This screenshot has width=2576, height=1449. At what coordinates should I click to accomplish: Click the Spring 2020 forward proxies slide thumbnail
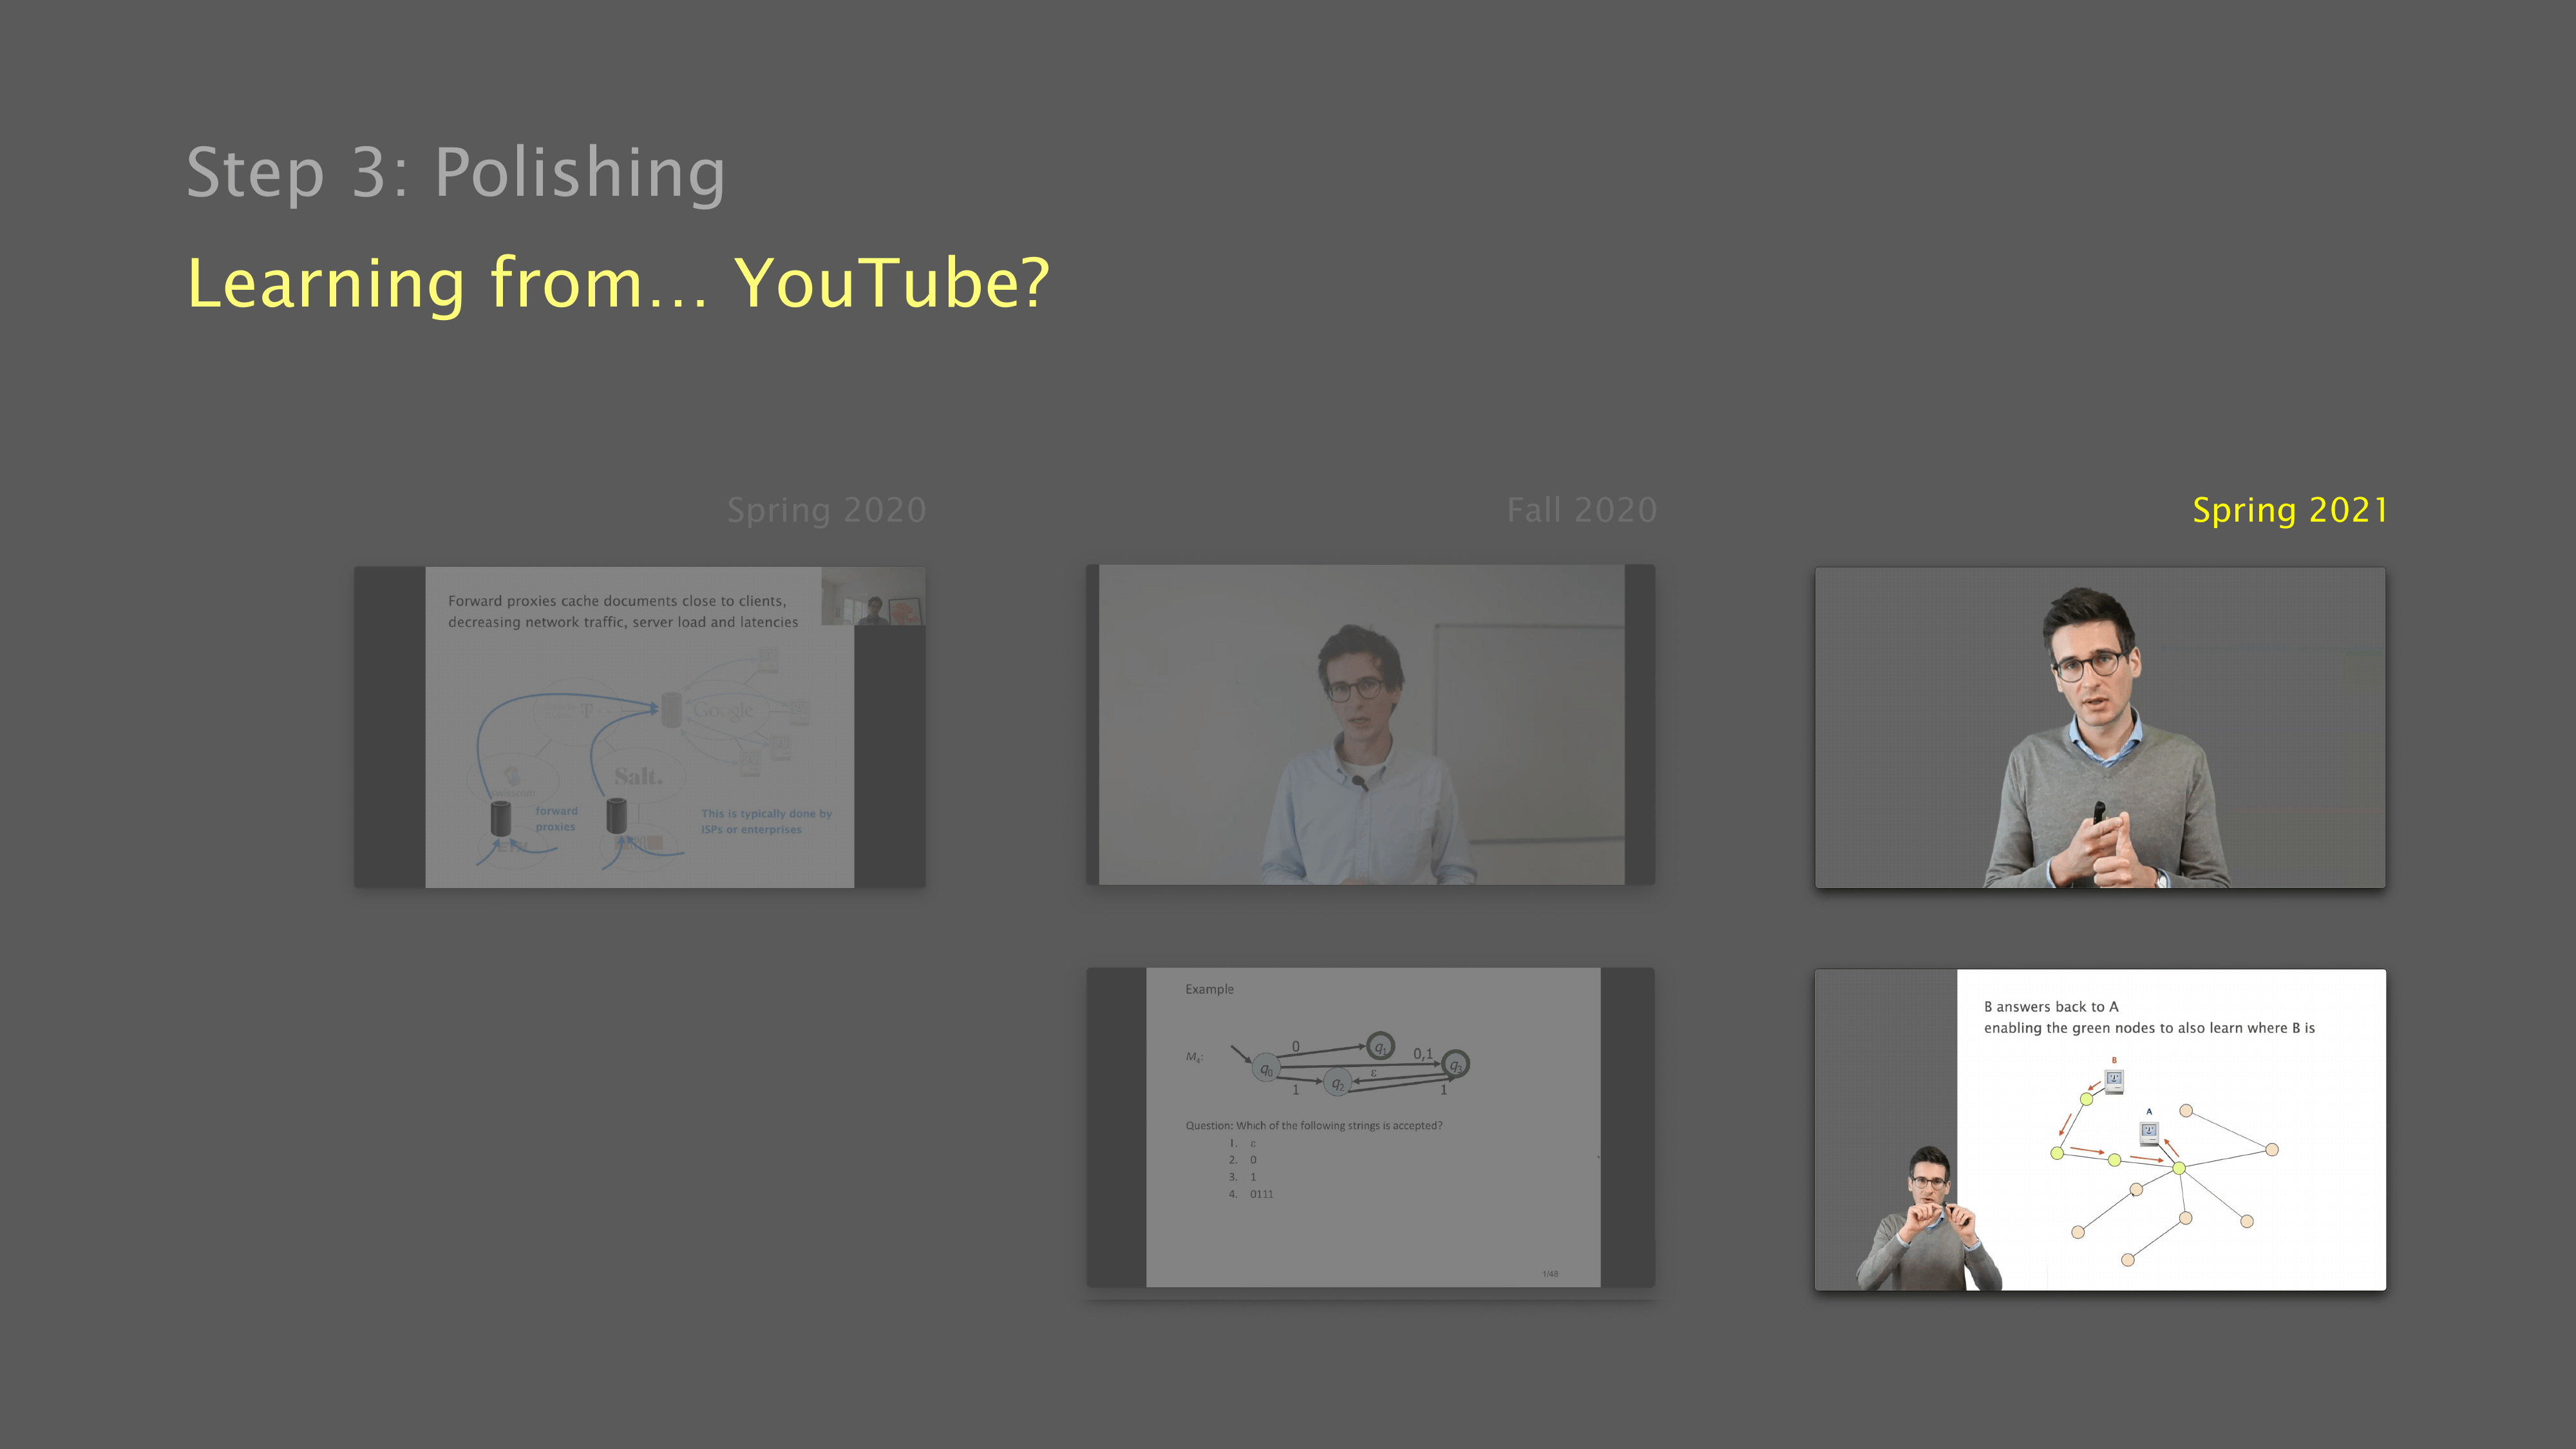point(639,727)
